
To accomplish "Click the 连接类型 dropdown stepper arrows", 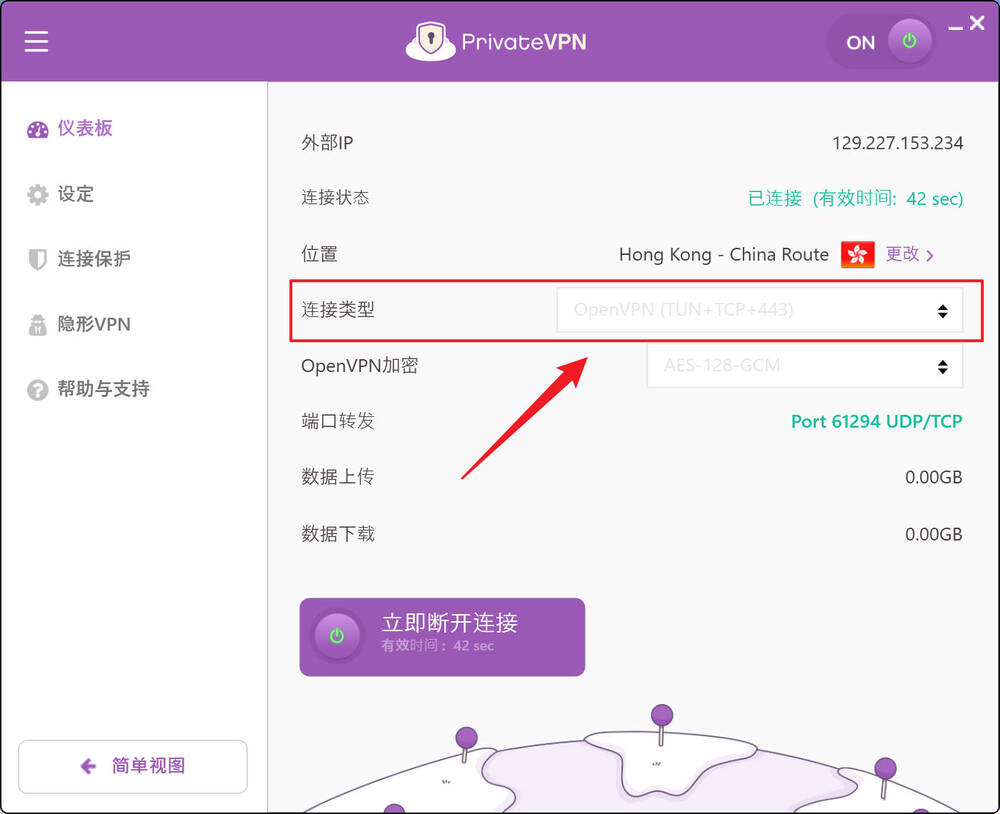I will 943,311.
